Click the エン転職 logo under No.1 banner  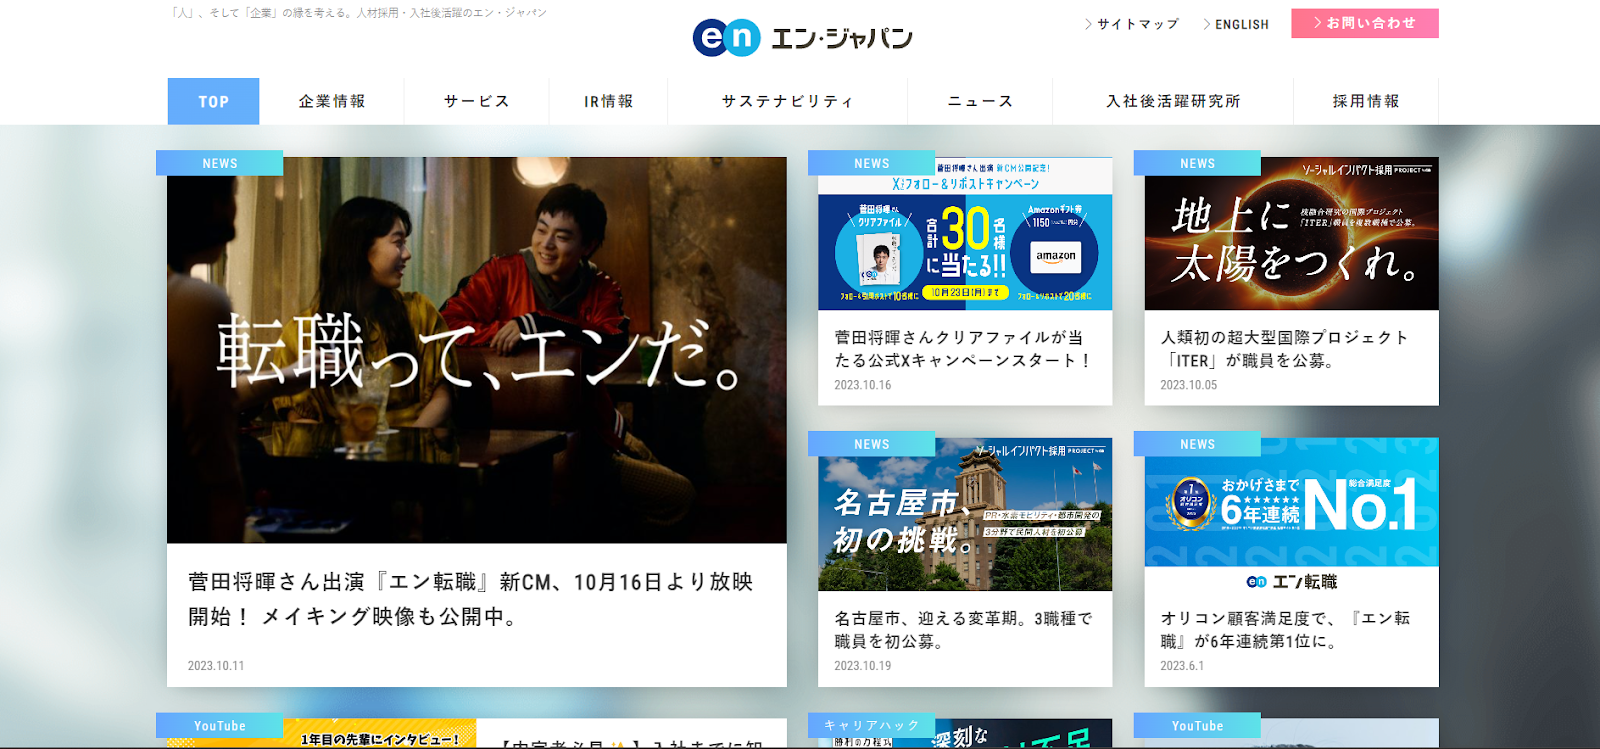click(1291, 581)
